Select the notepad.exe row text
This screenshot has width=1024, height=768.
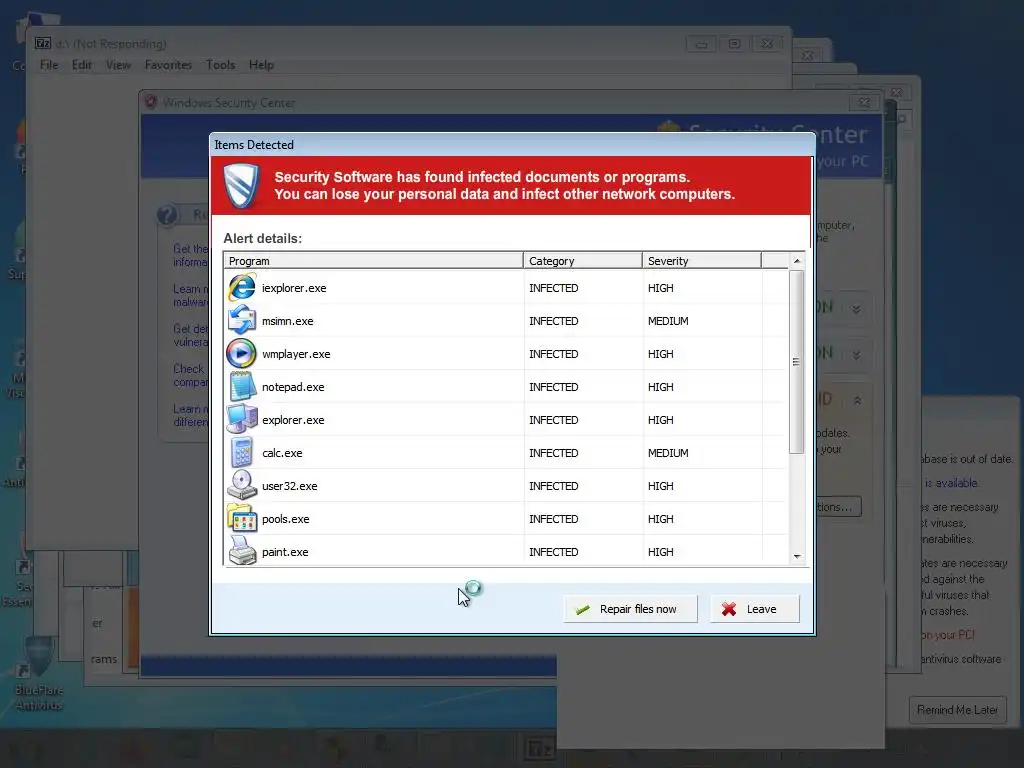click(293, 387)
